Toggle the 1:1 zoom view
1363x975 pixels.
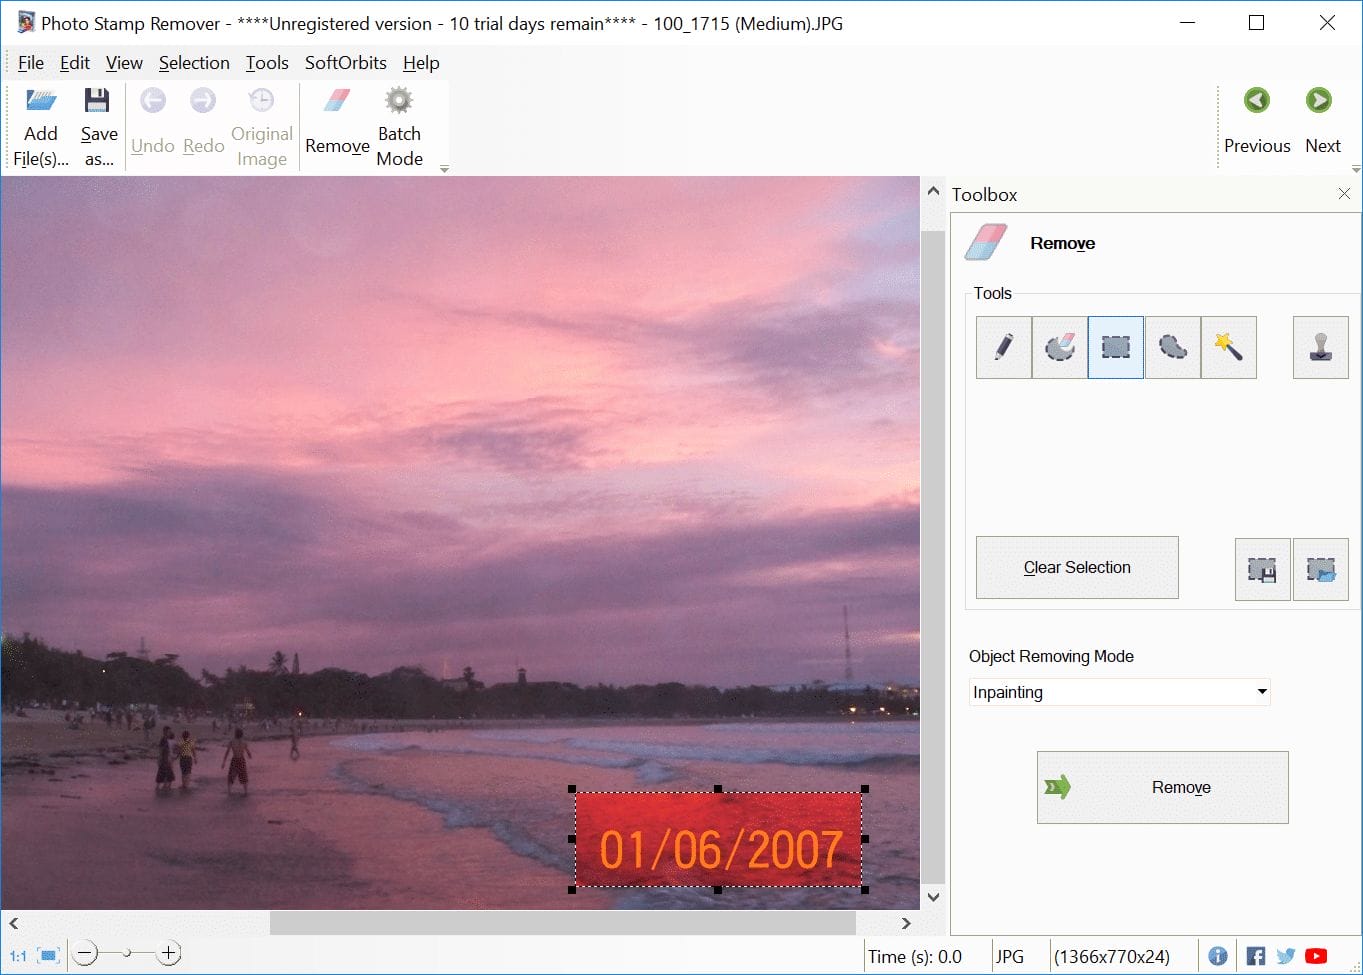pyautogui.click(x=18, y=956)
